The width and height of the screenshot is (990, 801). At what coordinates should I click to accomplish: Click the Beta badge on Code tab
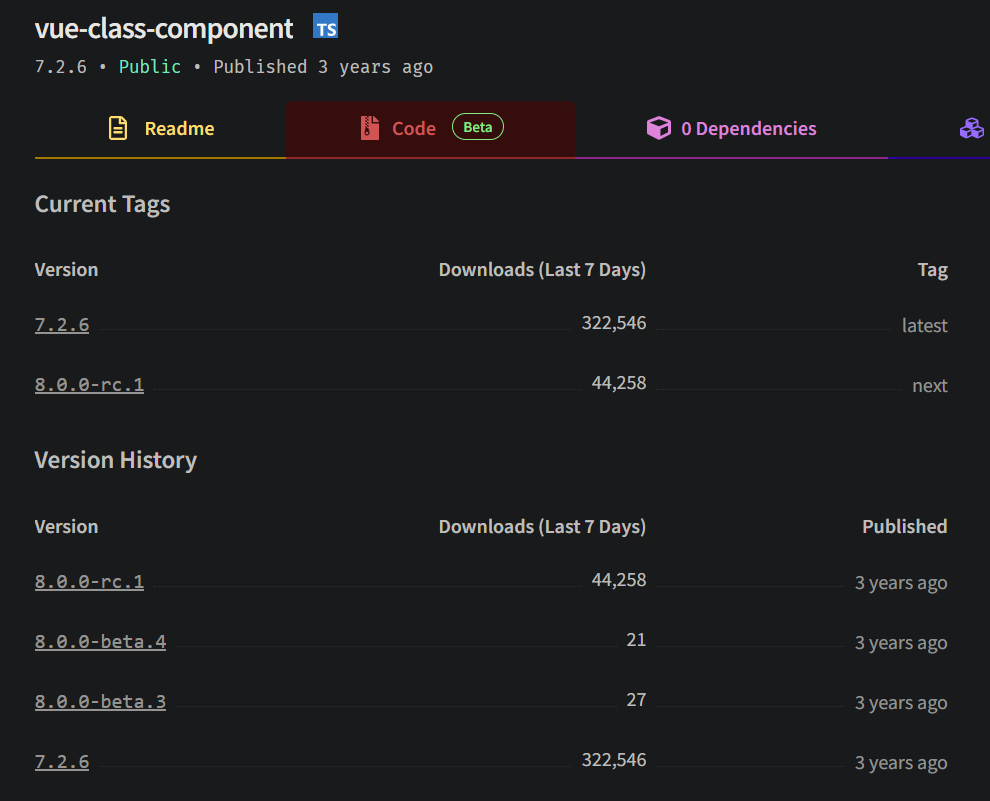pos(478,127)
